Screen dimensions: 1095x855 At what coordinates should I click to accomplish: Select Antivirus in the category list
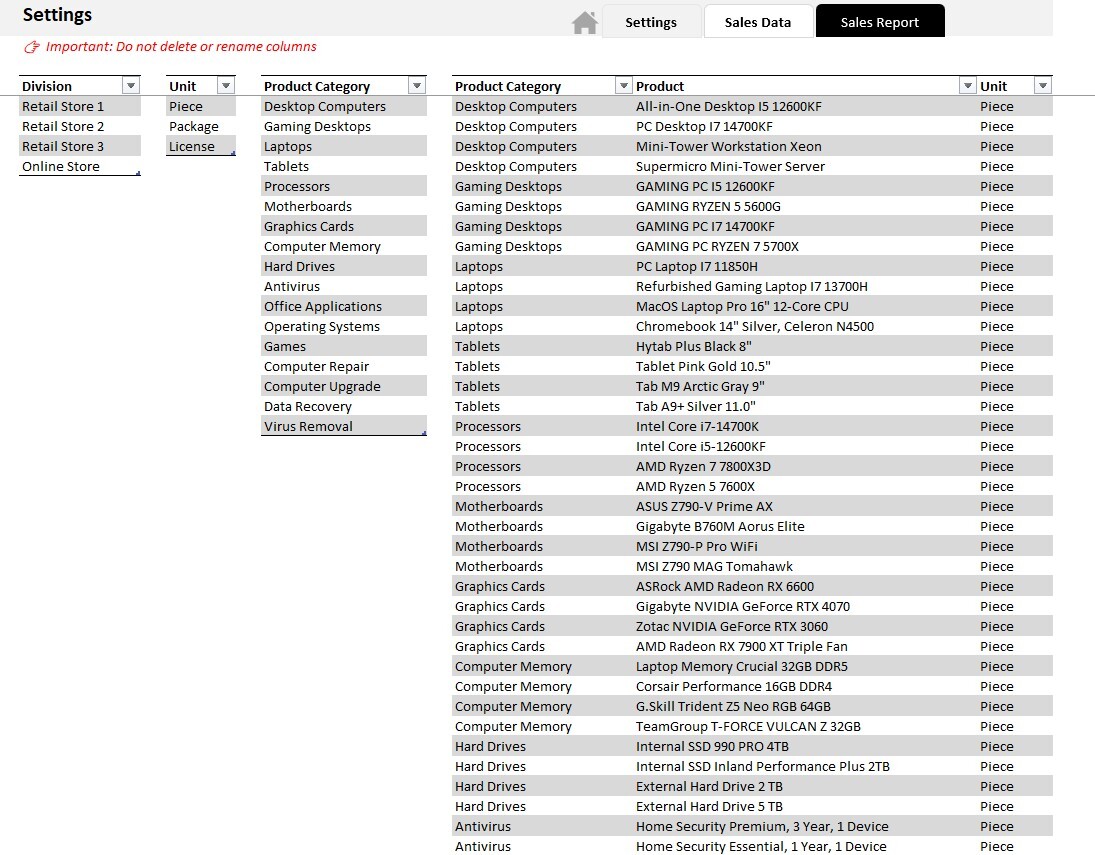tap(344, 286)
